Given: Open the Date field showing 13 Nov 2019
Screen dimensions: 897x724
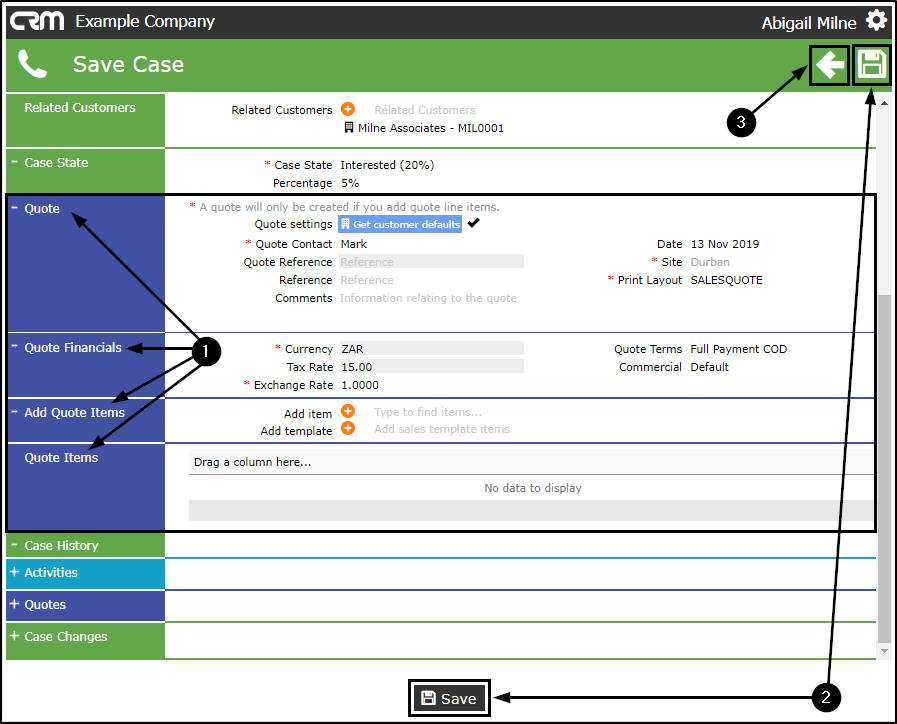Looking at the screenshot, I should pos(724,244).
